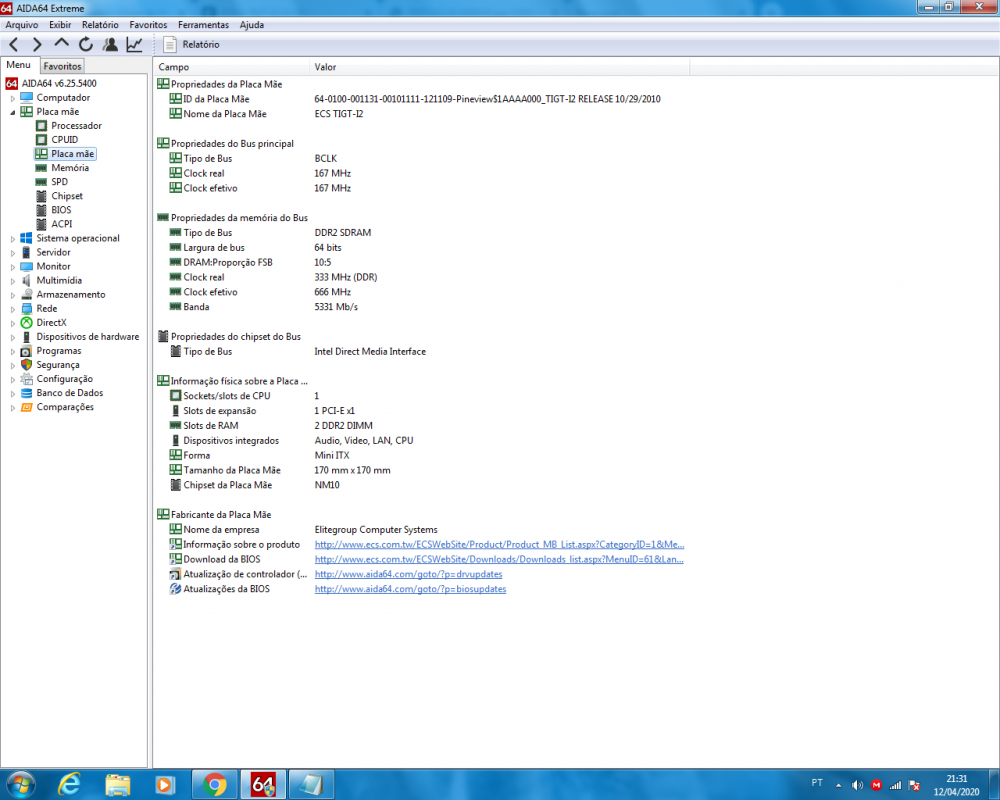Screen dimensions: 1000x800
Task: Expand the Sistema operacional node
Action: click(13, 239)
